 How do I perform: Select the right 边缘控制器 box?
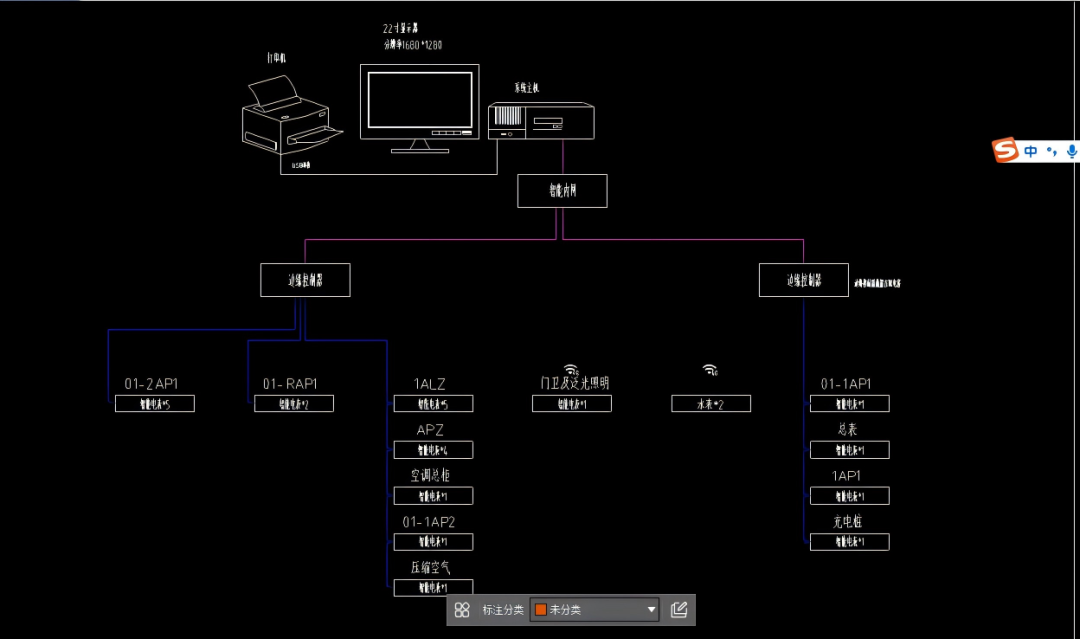(x=803, y=280)
